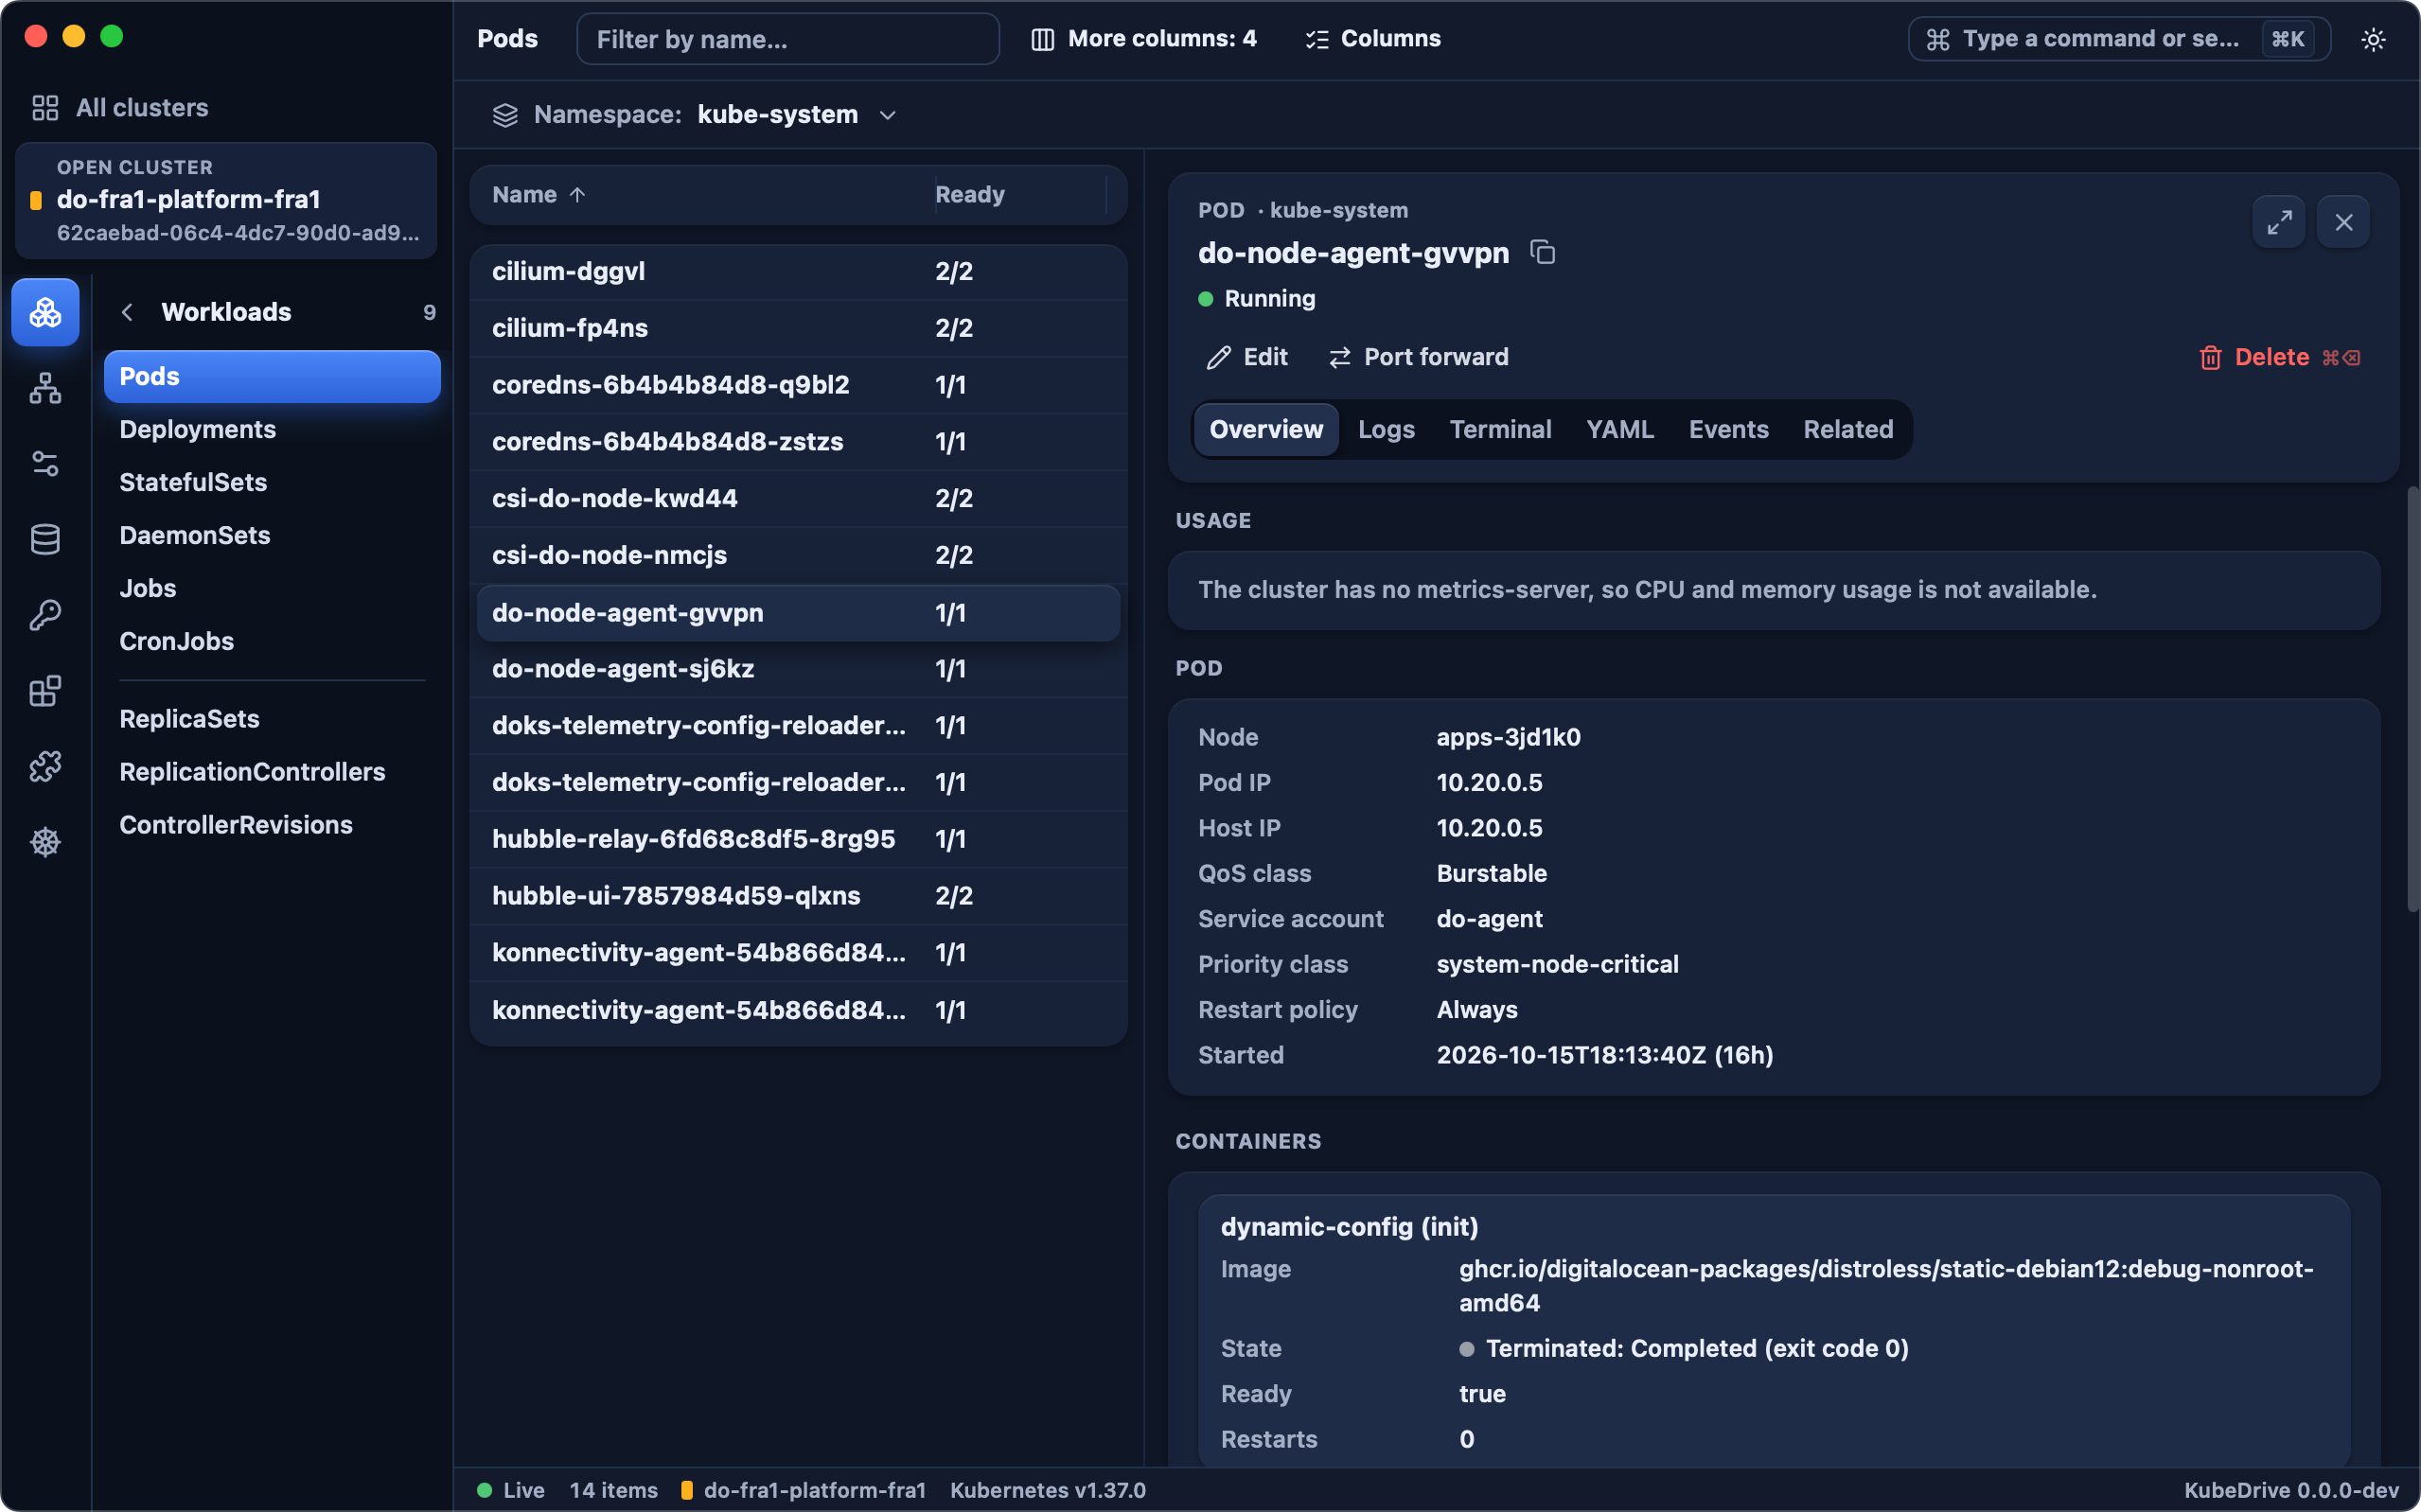Open DaemonSets in Workloads list
This screenshot has width=2421, height=1512.
point(272,535)
